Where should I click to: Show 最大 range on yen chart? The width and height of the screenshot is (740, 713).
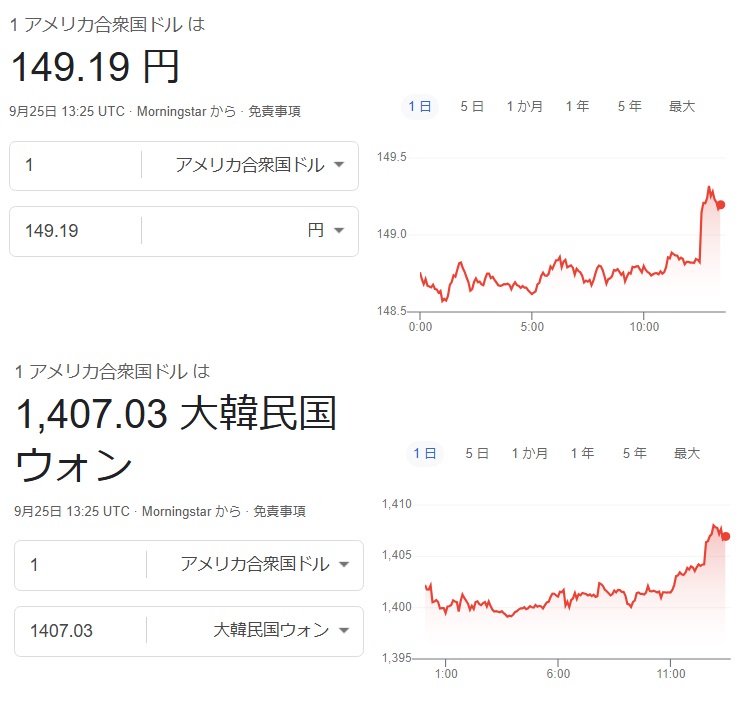pos(682,106)
